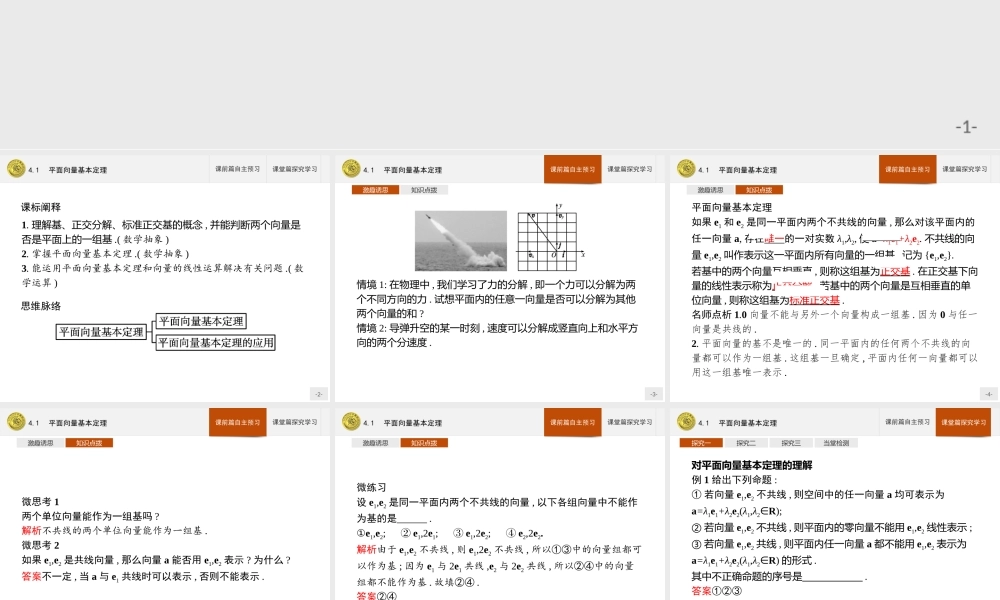The image size is (1000, 600).
Task: Click the gold emblem on the top-right theorem slide
Action: coord(685,169)
